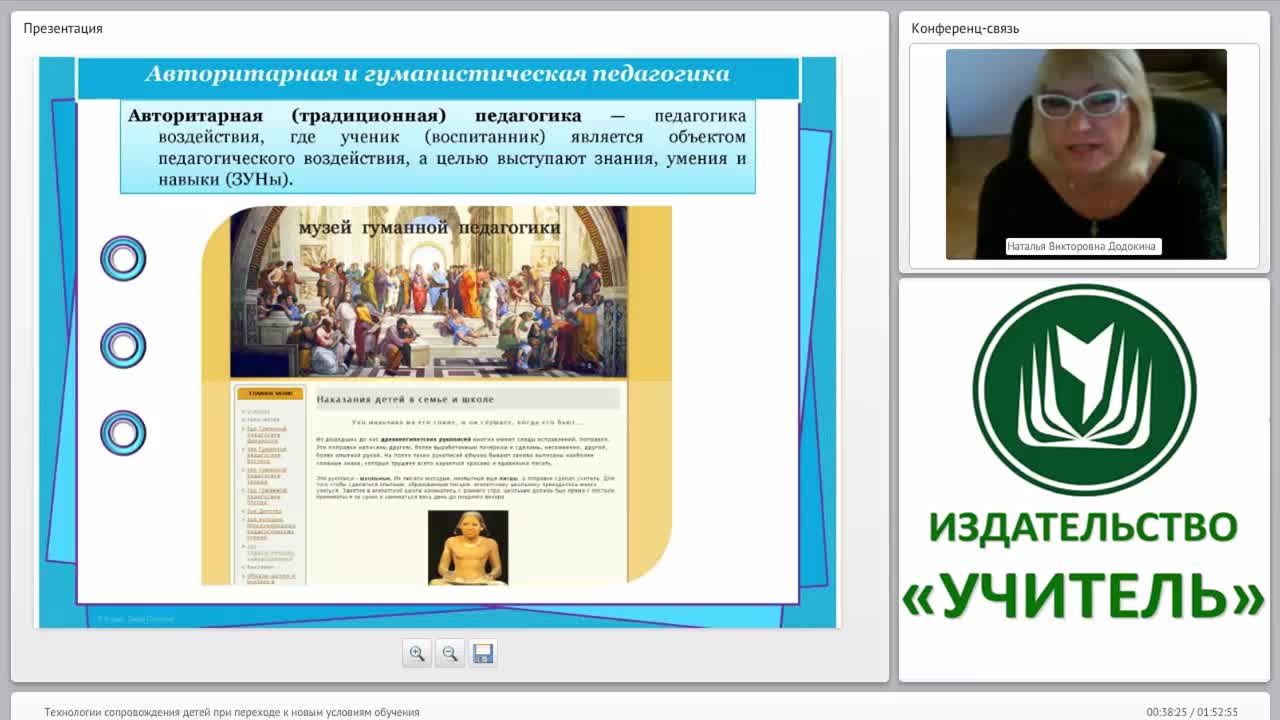Click heading Наказания детей в семье и школе
The image size is (1280, 720).
[x=405, y=399]
